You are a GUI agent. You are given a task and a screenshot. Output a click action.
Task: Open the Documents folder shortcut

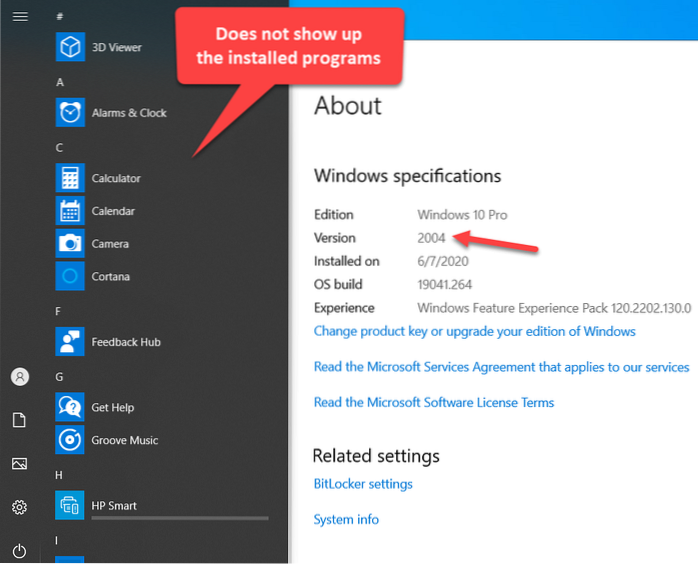(x=19, y=420)
